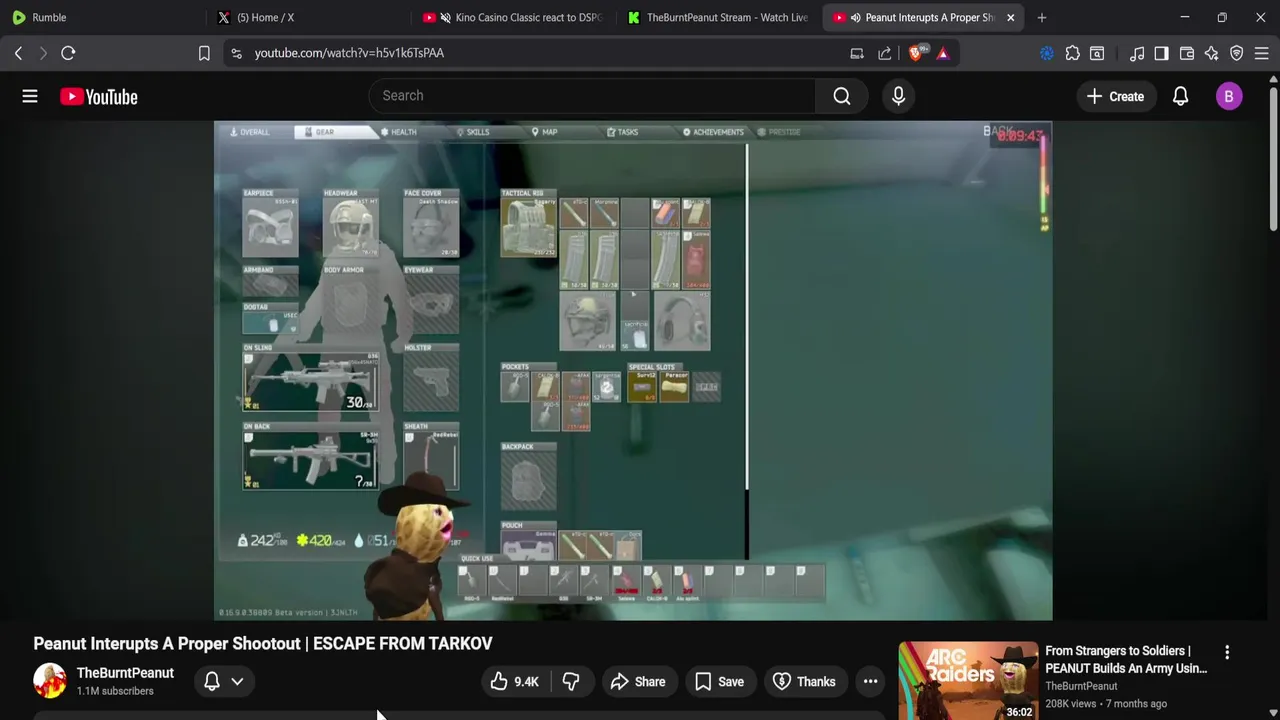1280x720 pixels.
Task: Bookmark this page with bookmark icon
Action: [x=204, y=53]
